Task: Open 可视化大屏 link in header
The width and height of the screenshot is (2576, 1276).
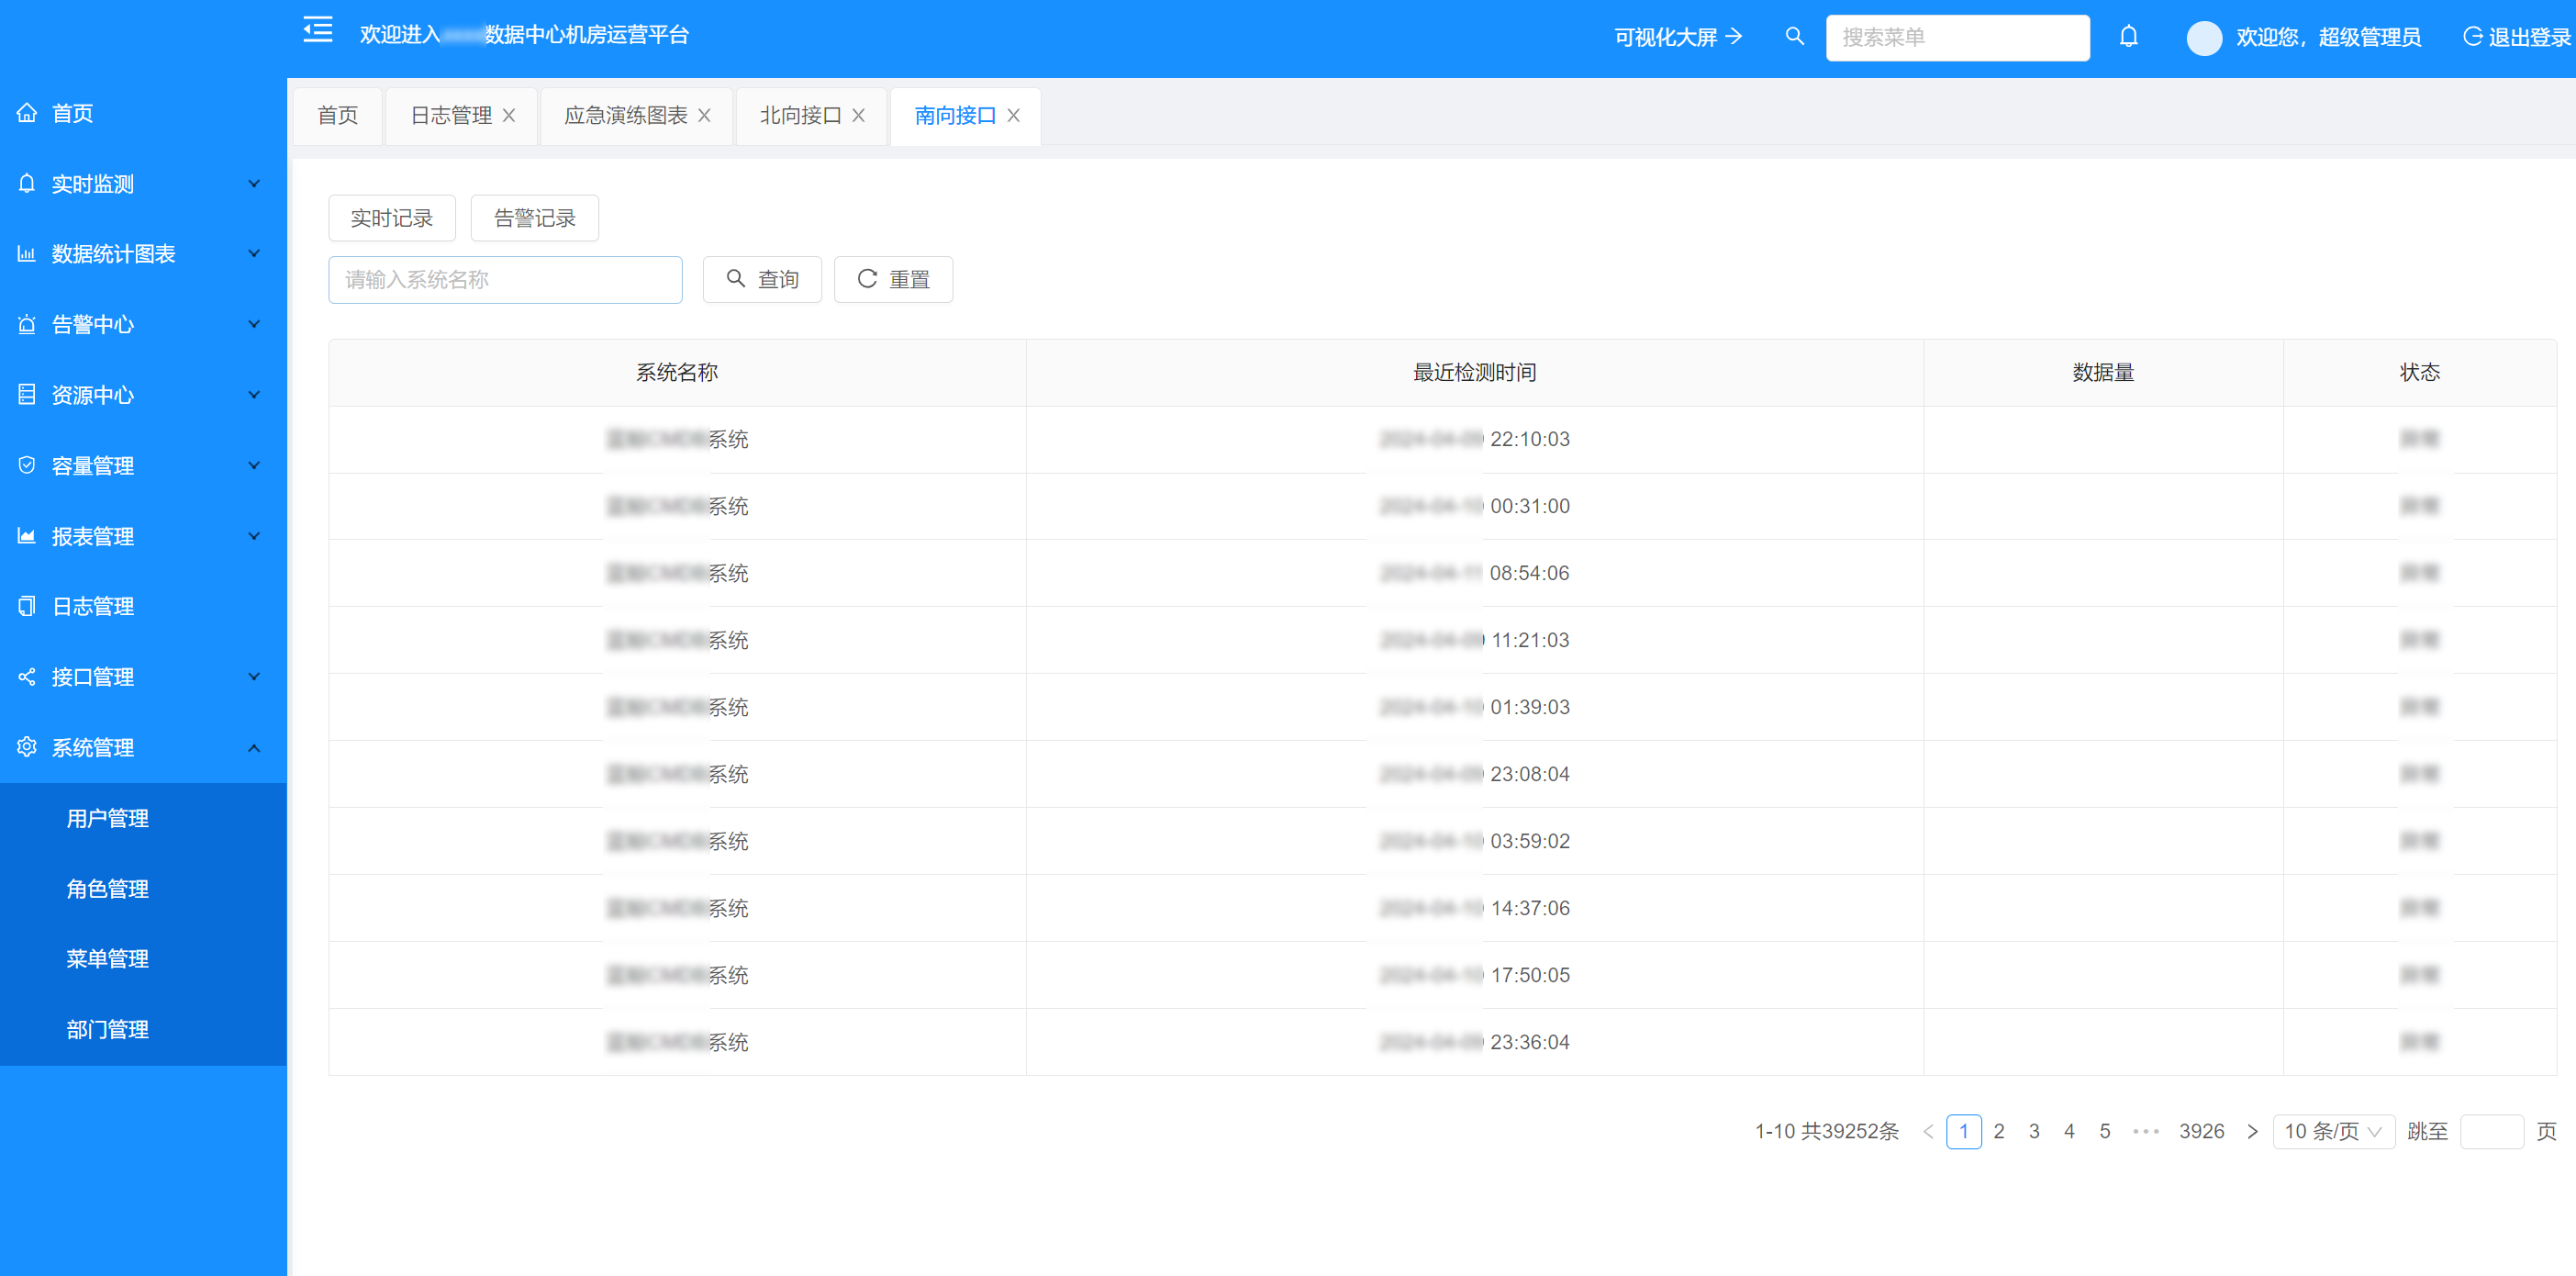Action: (1677, 37)
